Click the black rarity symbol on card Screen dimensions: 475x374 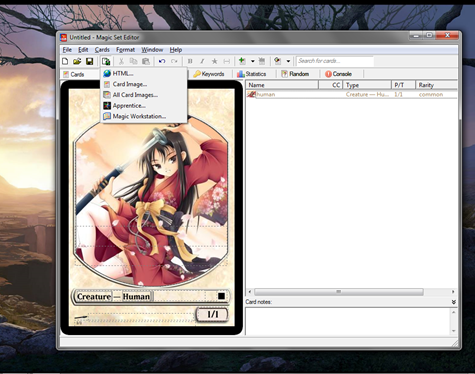(x=221, y=296)
